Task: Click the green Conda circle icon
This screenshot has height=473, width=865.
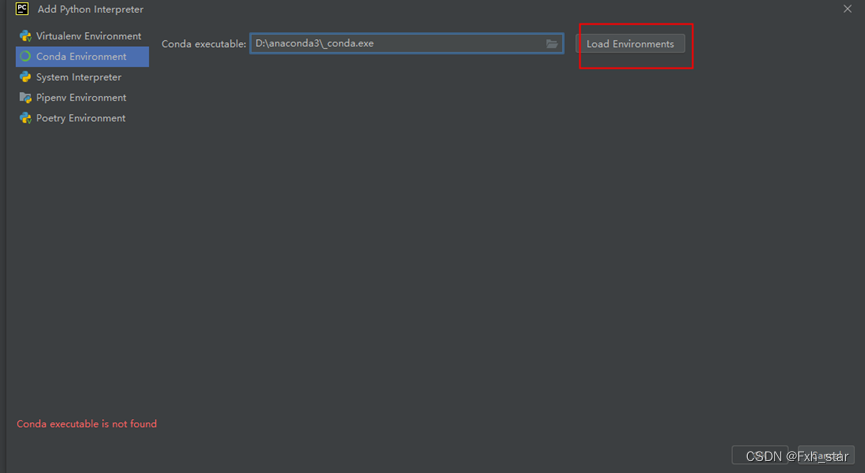Action: tap(25, 56)
